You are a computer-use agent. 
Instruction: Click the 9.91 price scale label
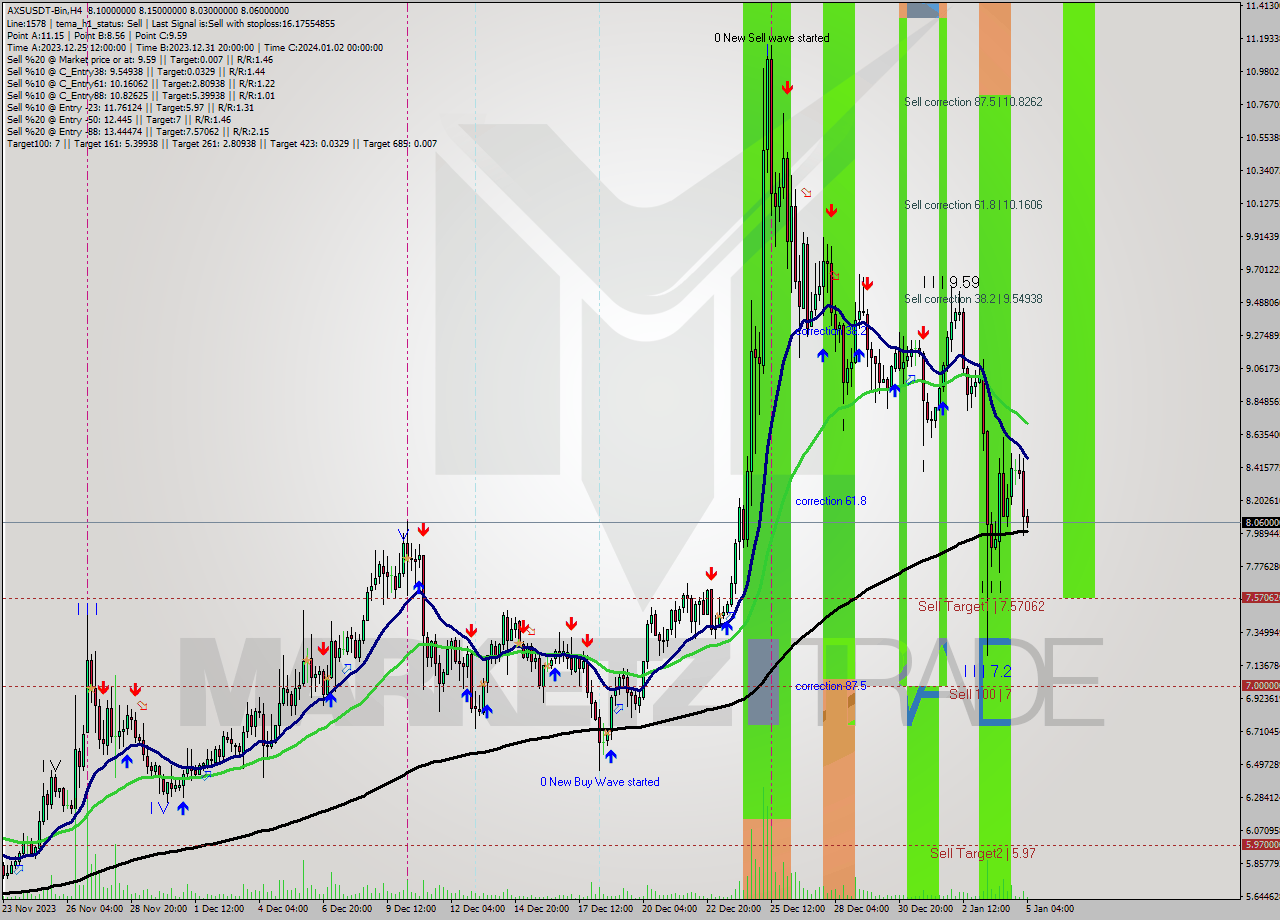(1262, 237)
